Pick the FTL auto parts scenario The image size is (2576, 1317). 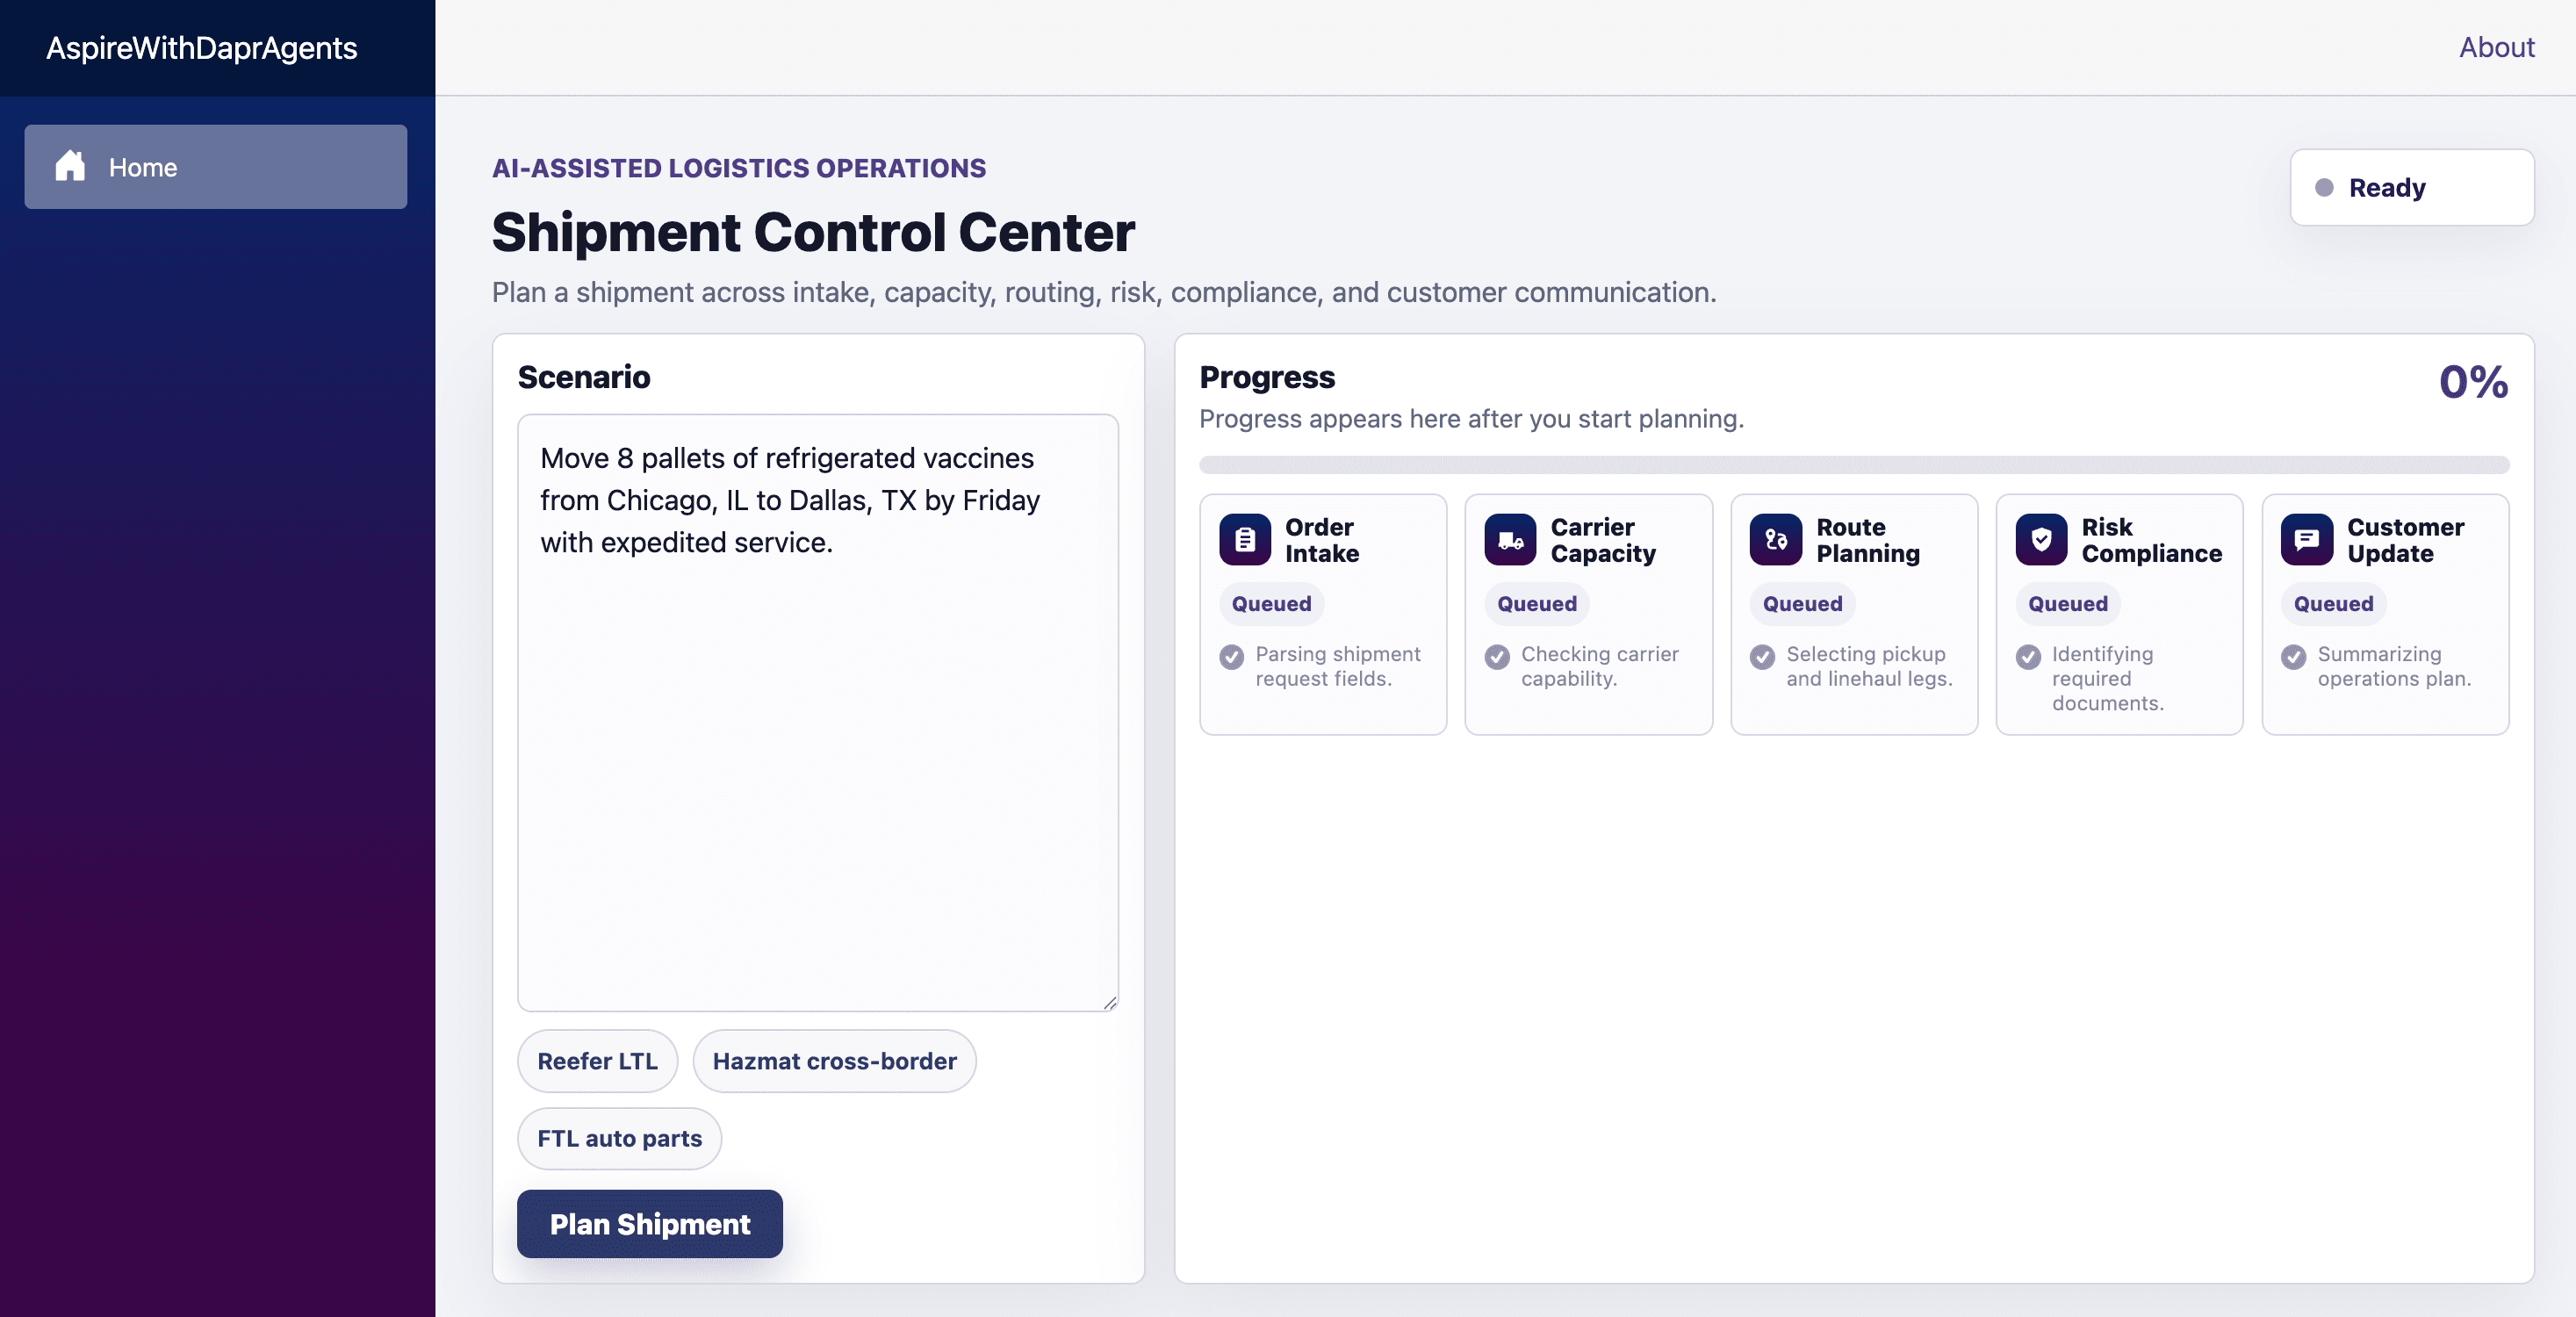(620, 1138)
